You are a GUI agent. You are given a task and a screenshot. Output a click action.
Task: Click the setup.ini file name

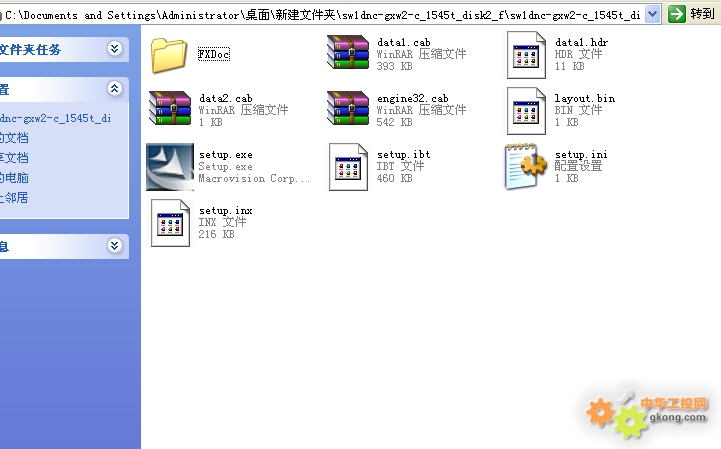(581, 155)
